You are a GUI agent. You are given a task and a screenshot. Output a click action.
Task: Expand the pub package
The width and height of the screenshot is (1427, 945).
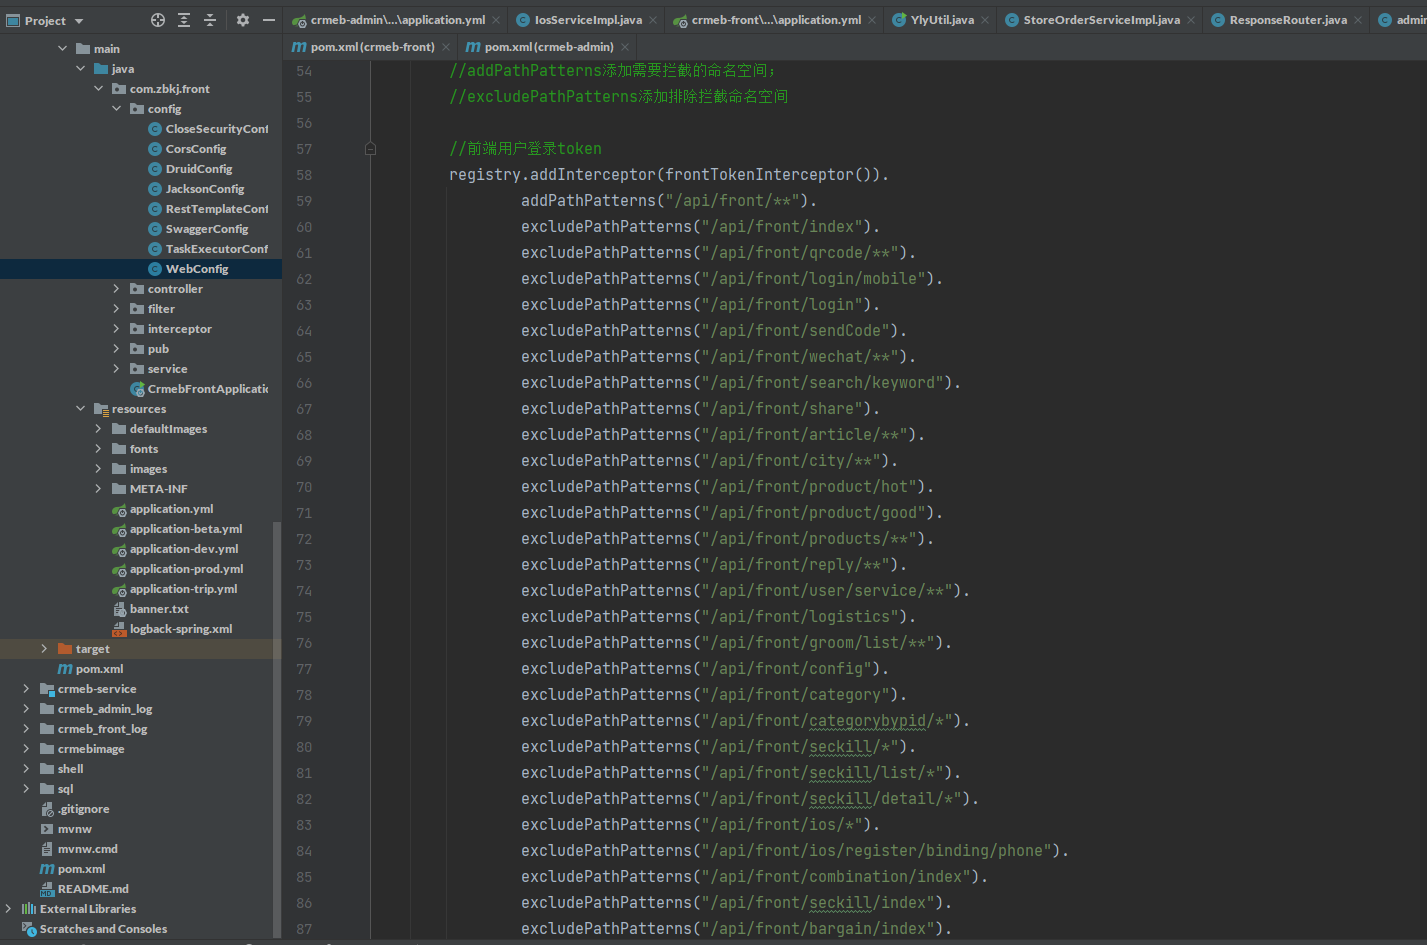117,348
